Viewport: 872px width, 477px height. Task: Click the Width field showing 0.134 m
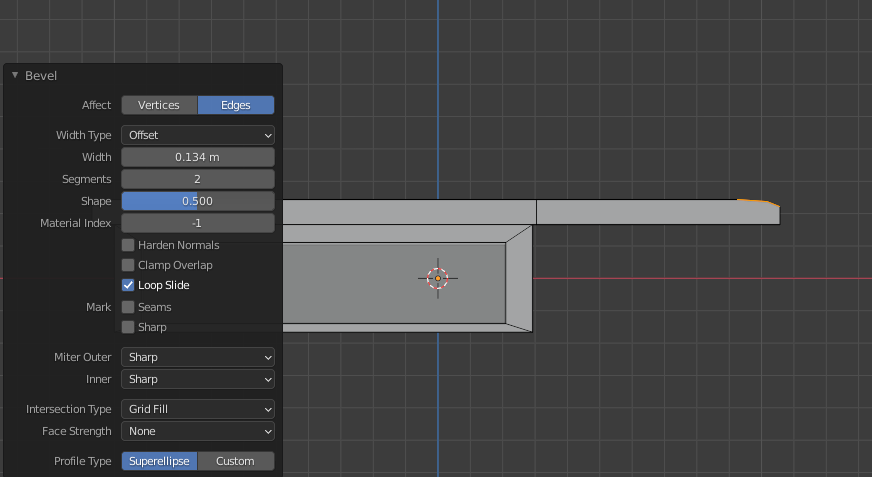(x=198, y=157)
